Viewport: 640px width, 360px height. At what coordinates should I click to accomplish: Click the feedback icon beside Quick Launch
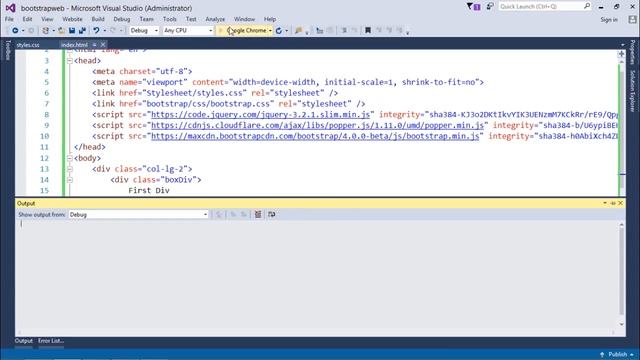[x=490, y=6]
